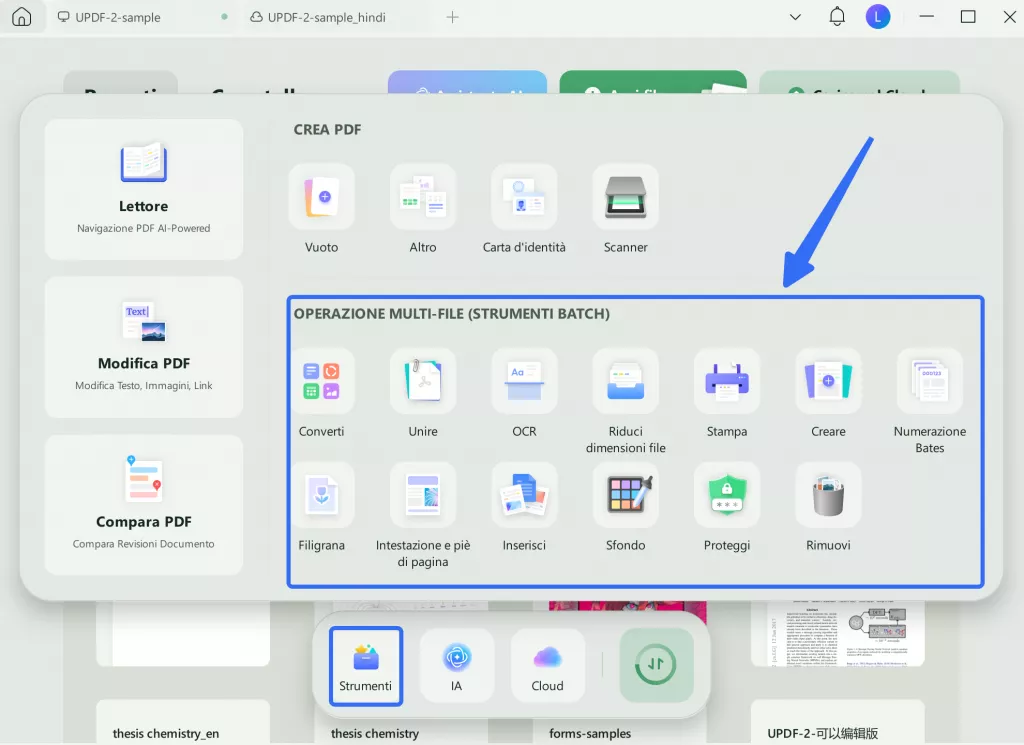Viewport: 1024px width, 745px height.
Task: Open Riduci dimensioni file tool
Action: point(626,402)
